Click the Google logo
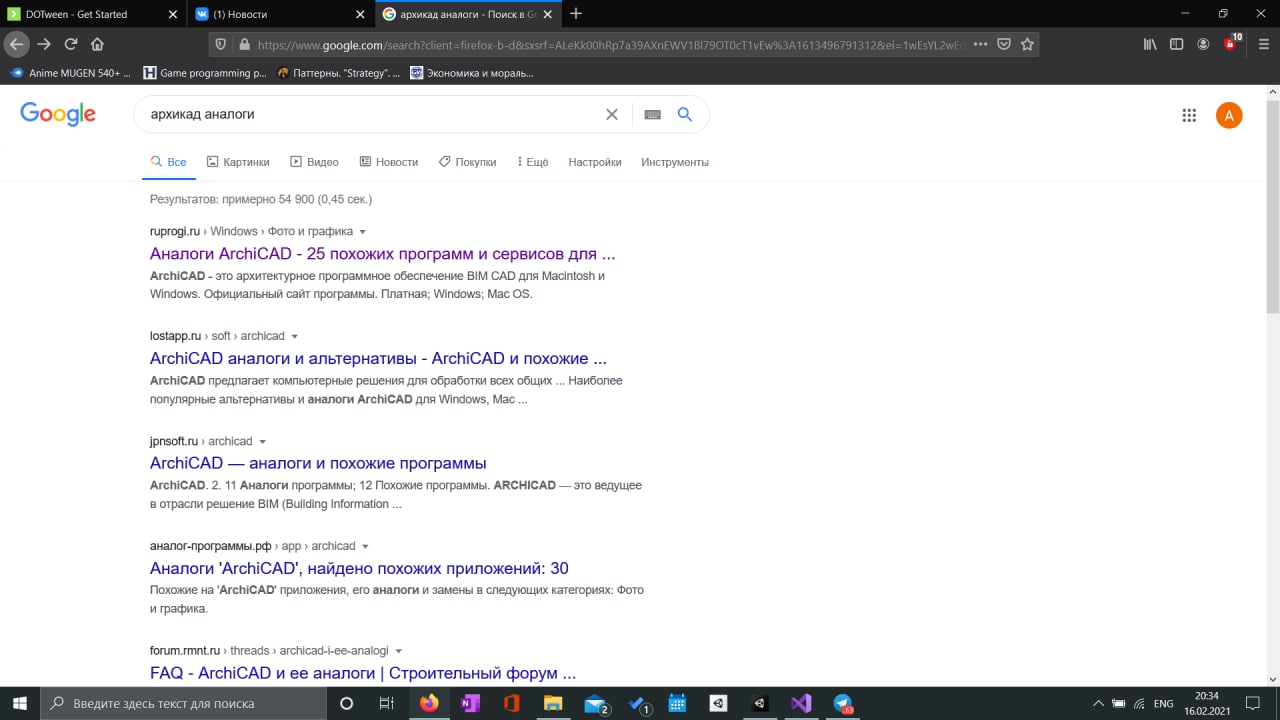 [58, 114]
